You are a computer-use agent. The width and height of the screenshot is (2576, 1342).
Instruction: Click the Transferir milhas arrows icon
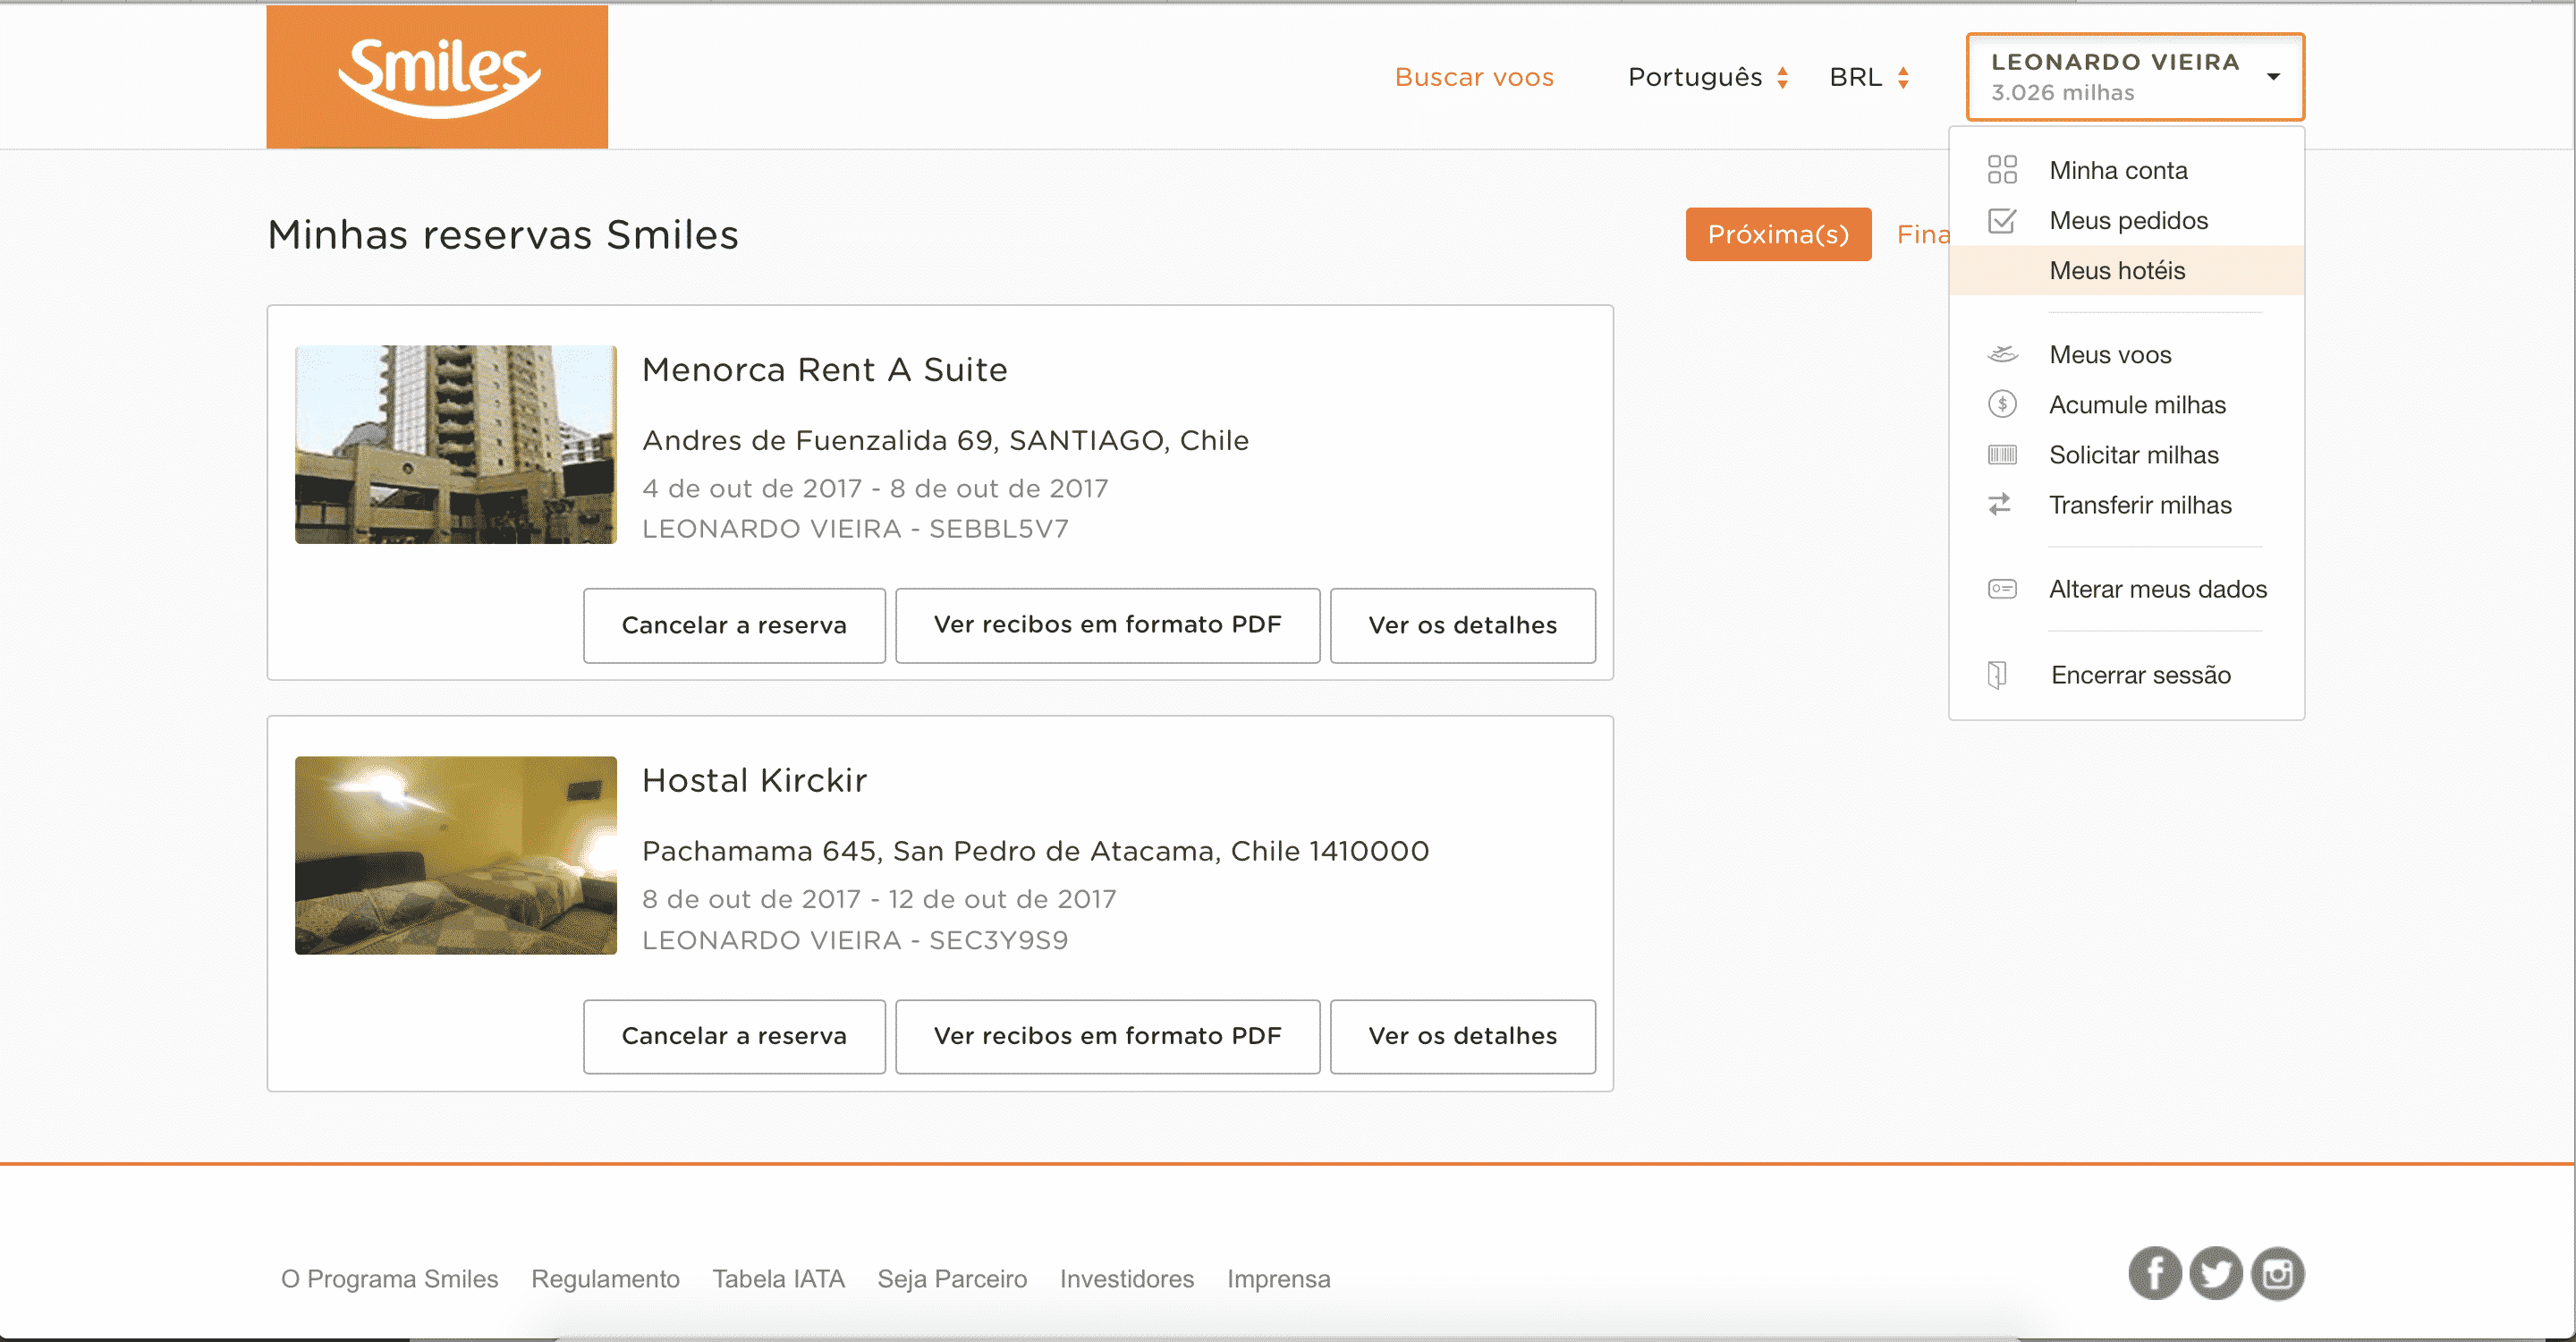click(x=2000, y=504)
